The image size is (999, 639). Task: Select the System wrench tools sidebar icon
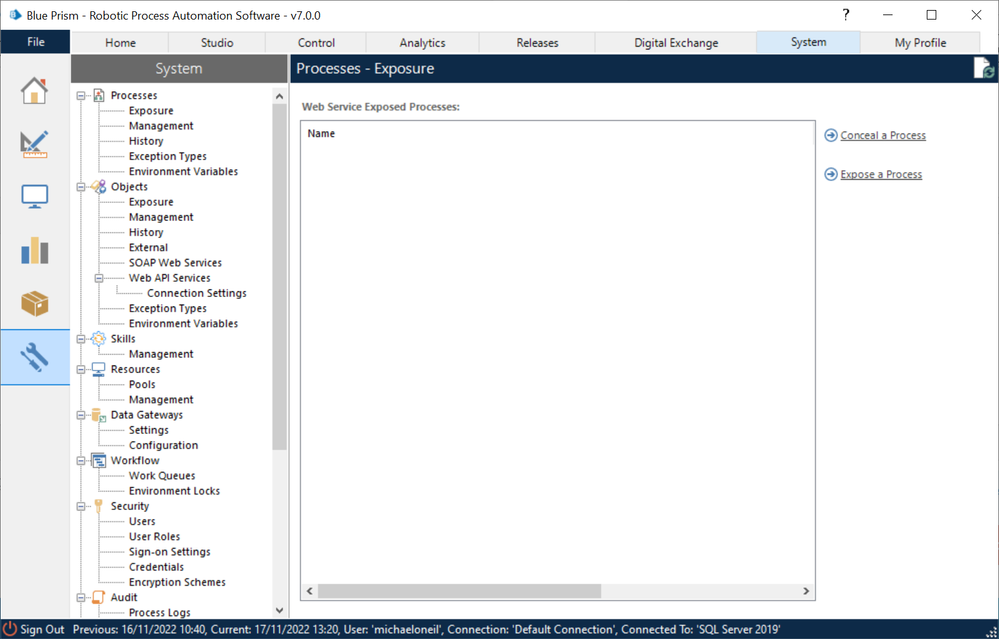34,357
